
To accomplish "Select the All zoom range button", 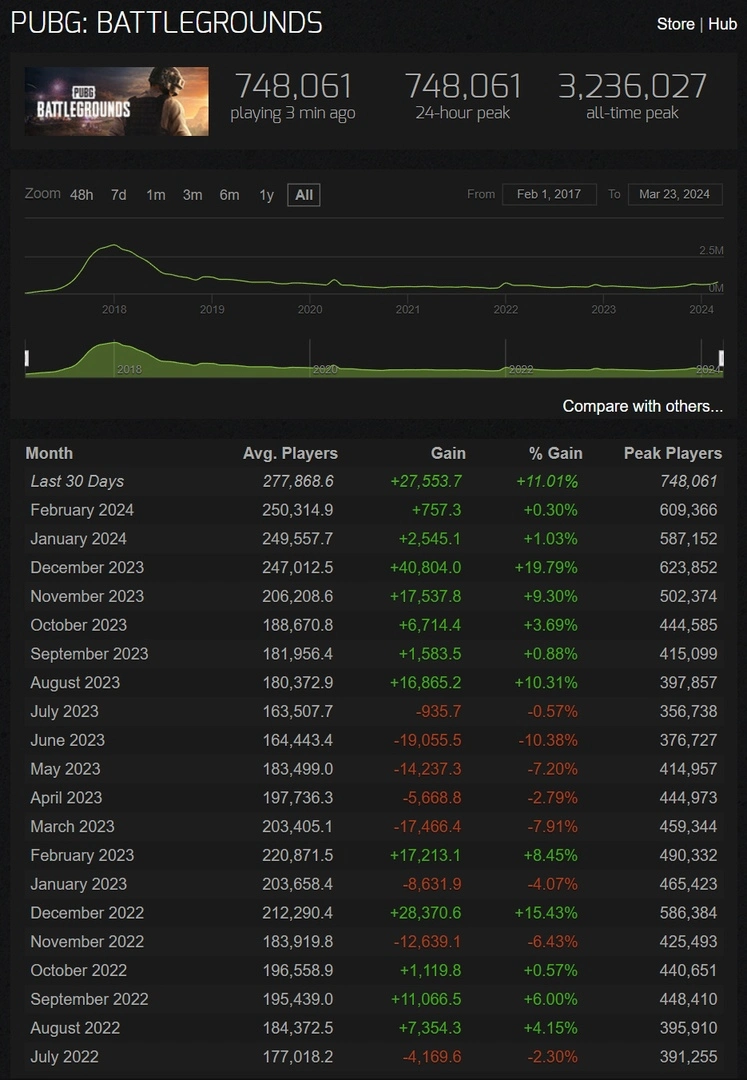I will coord(304,195).
